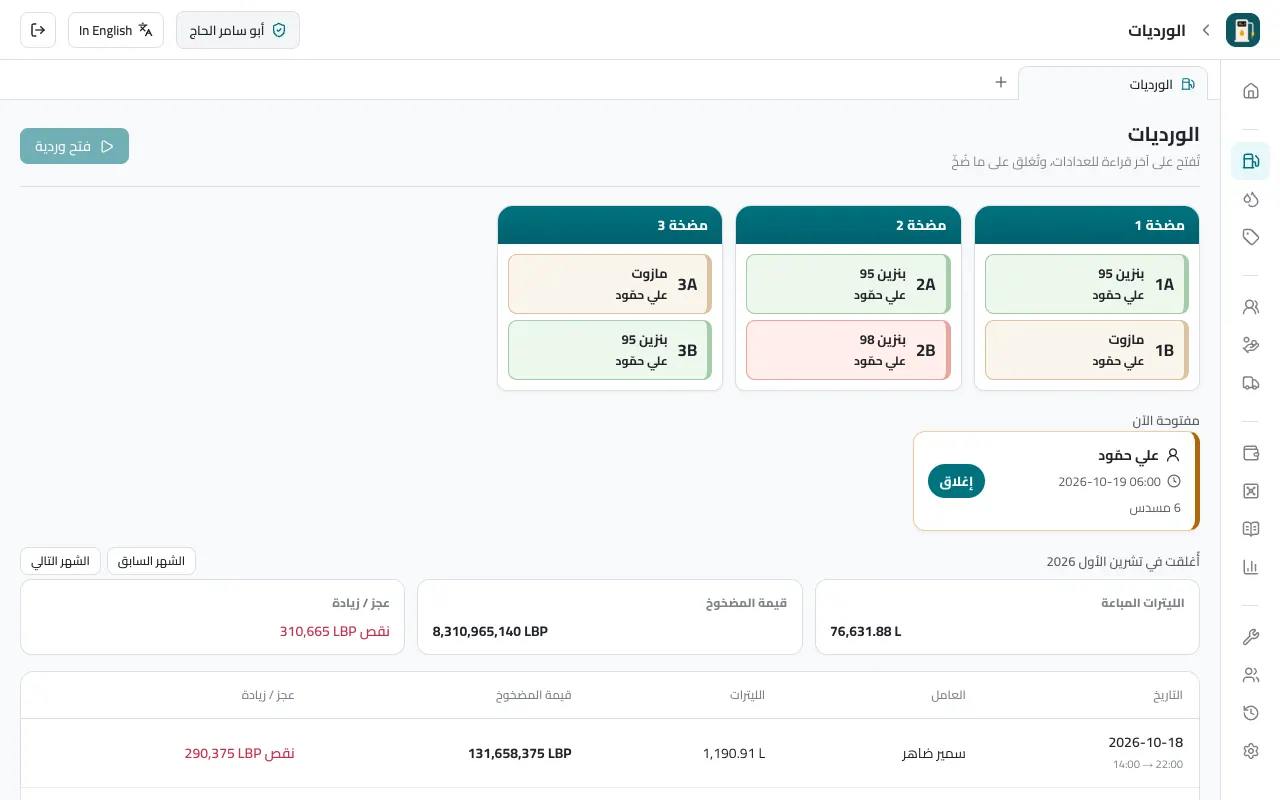
Task: Click the 2026-10-18 shift row date
Action: [x=1146, y=743]
